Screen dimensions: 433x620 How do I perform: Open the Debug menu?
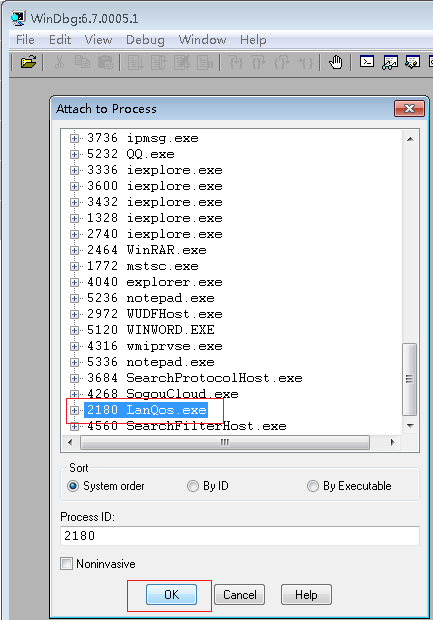pos(145,40)
